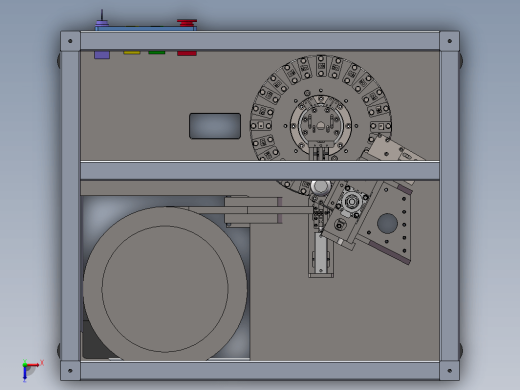
Task: Select the large round hole in the angled plate
Action: tap(387, 223)
